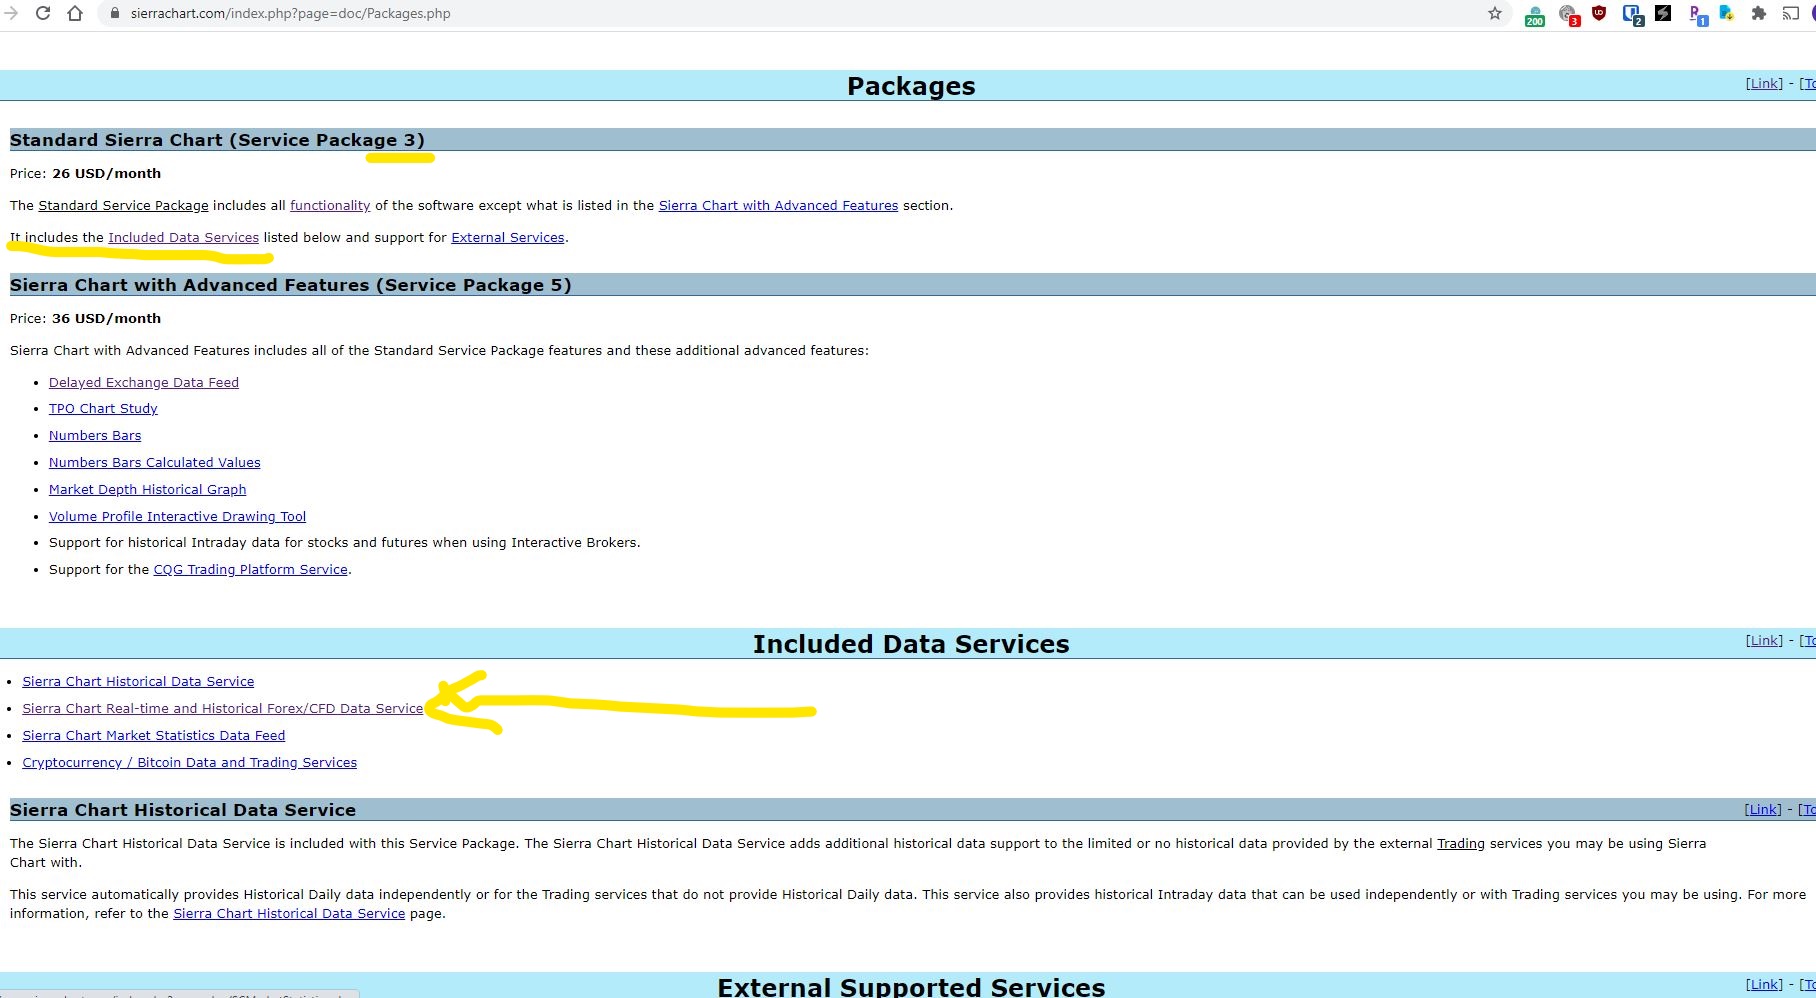Viewport: 1816px width, 998px height.
Task: Open Sierra Chart with Advanced Features link in paragraph
Action: click(778, 206)
